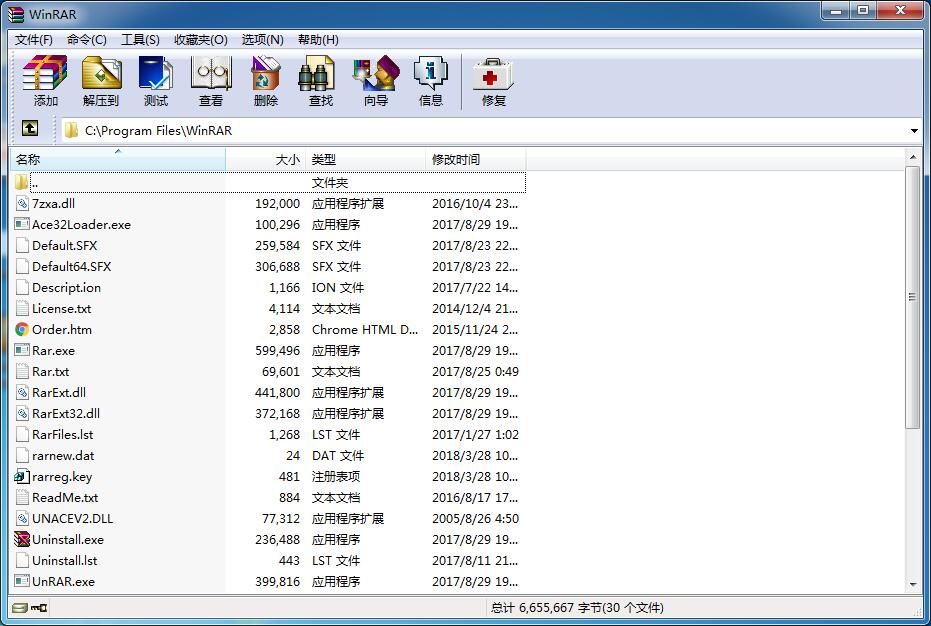Image resolution: width=931 pixels, height=626 pixels.
Task: Click the date 2017/1/27 1:02
Action: 475,435
